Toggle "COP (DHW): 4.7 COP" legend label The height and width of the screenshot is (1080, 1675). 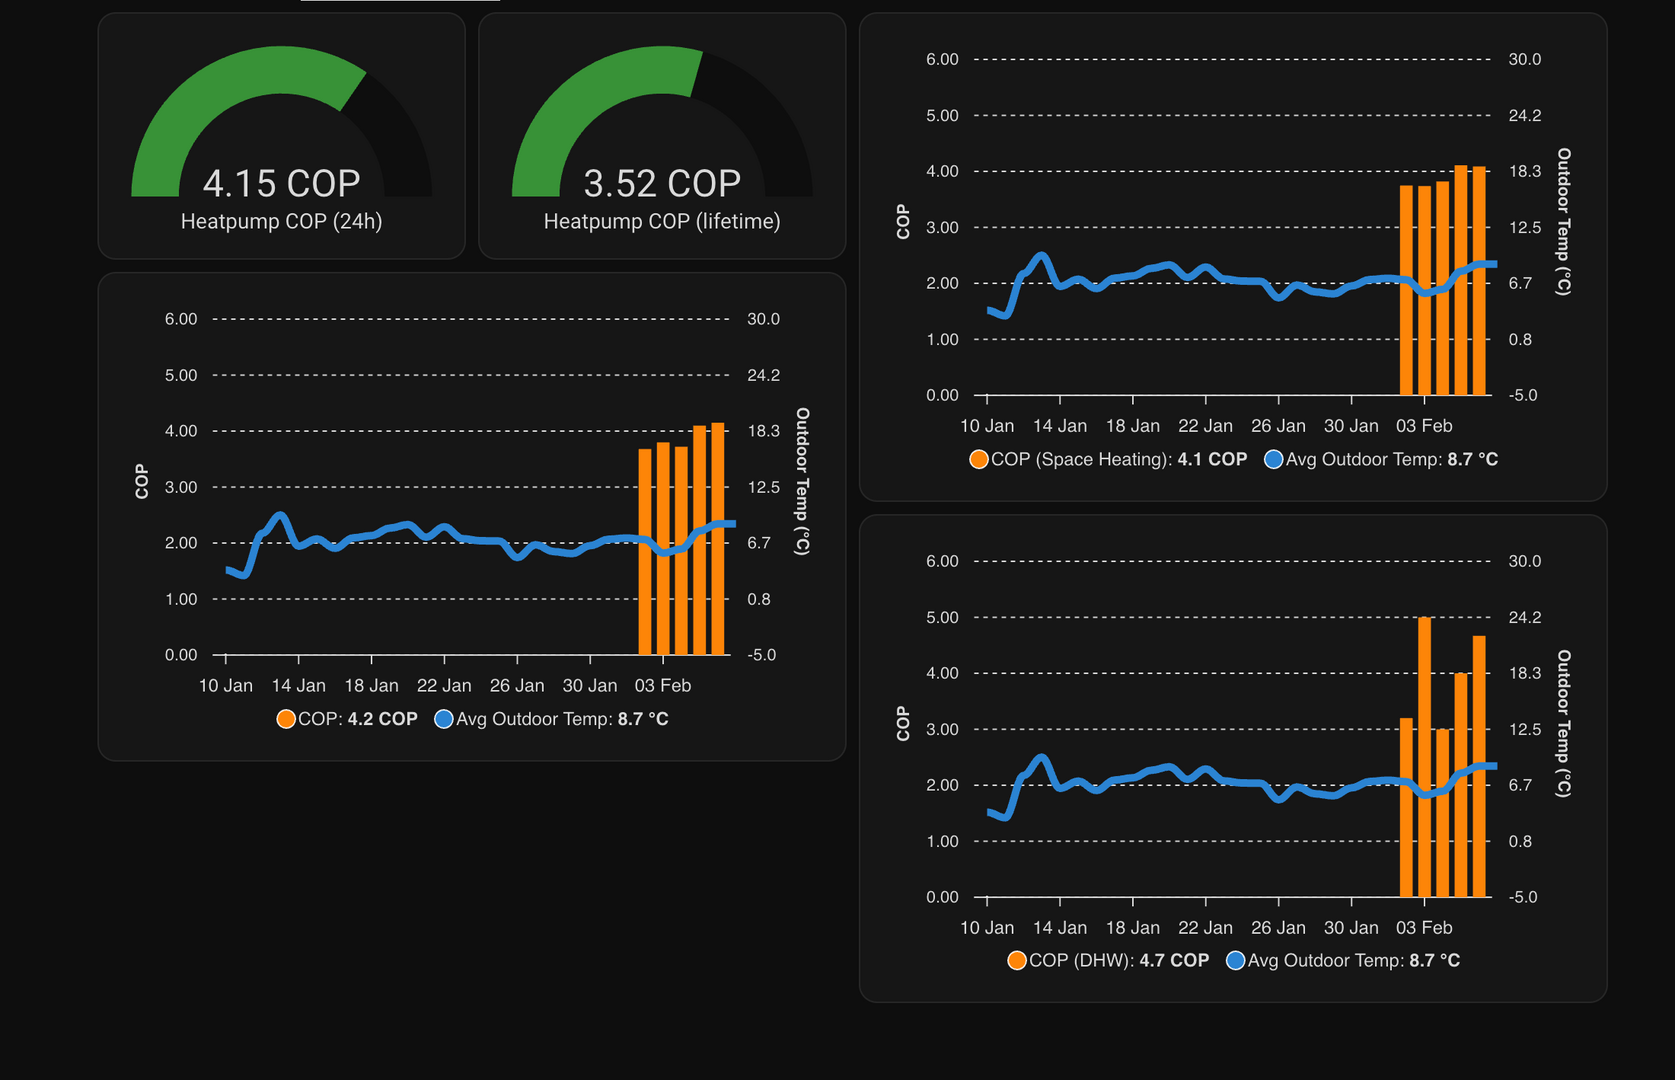1119,960
